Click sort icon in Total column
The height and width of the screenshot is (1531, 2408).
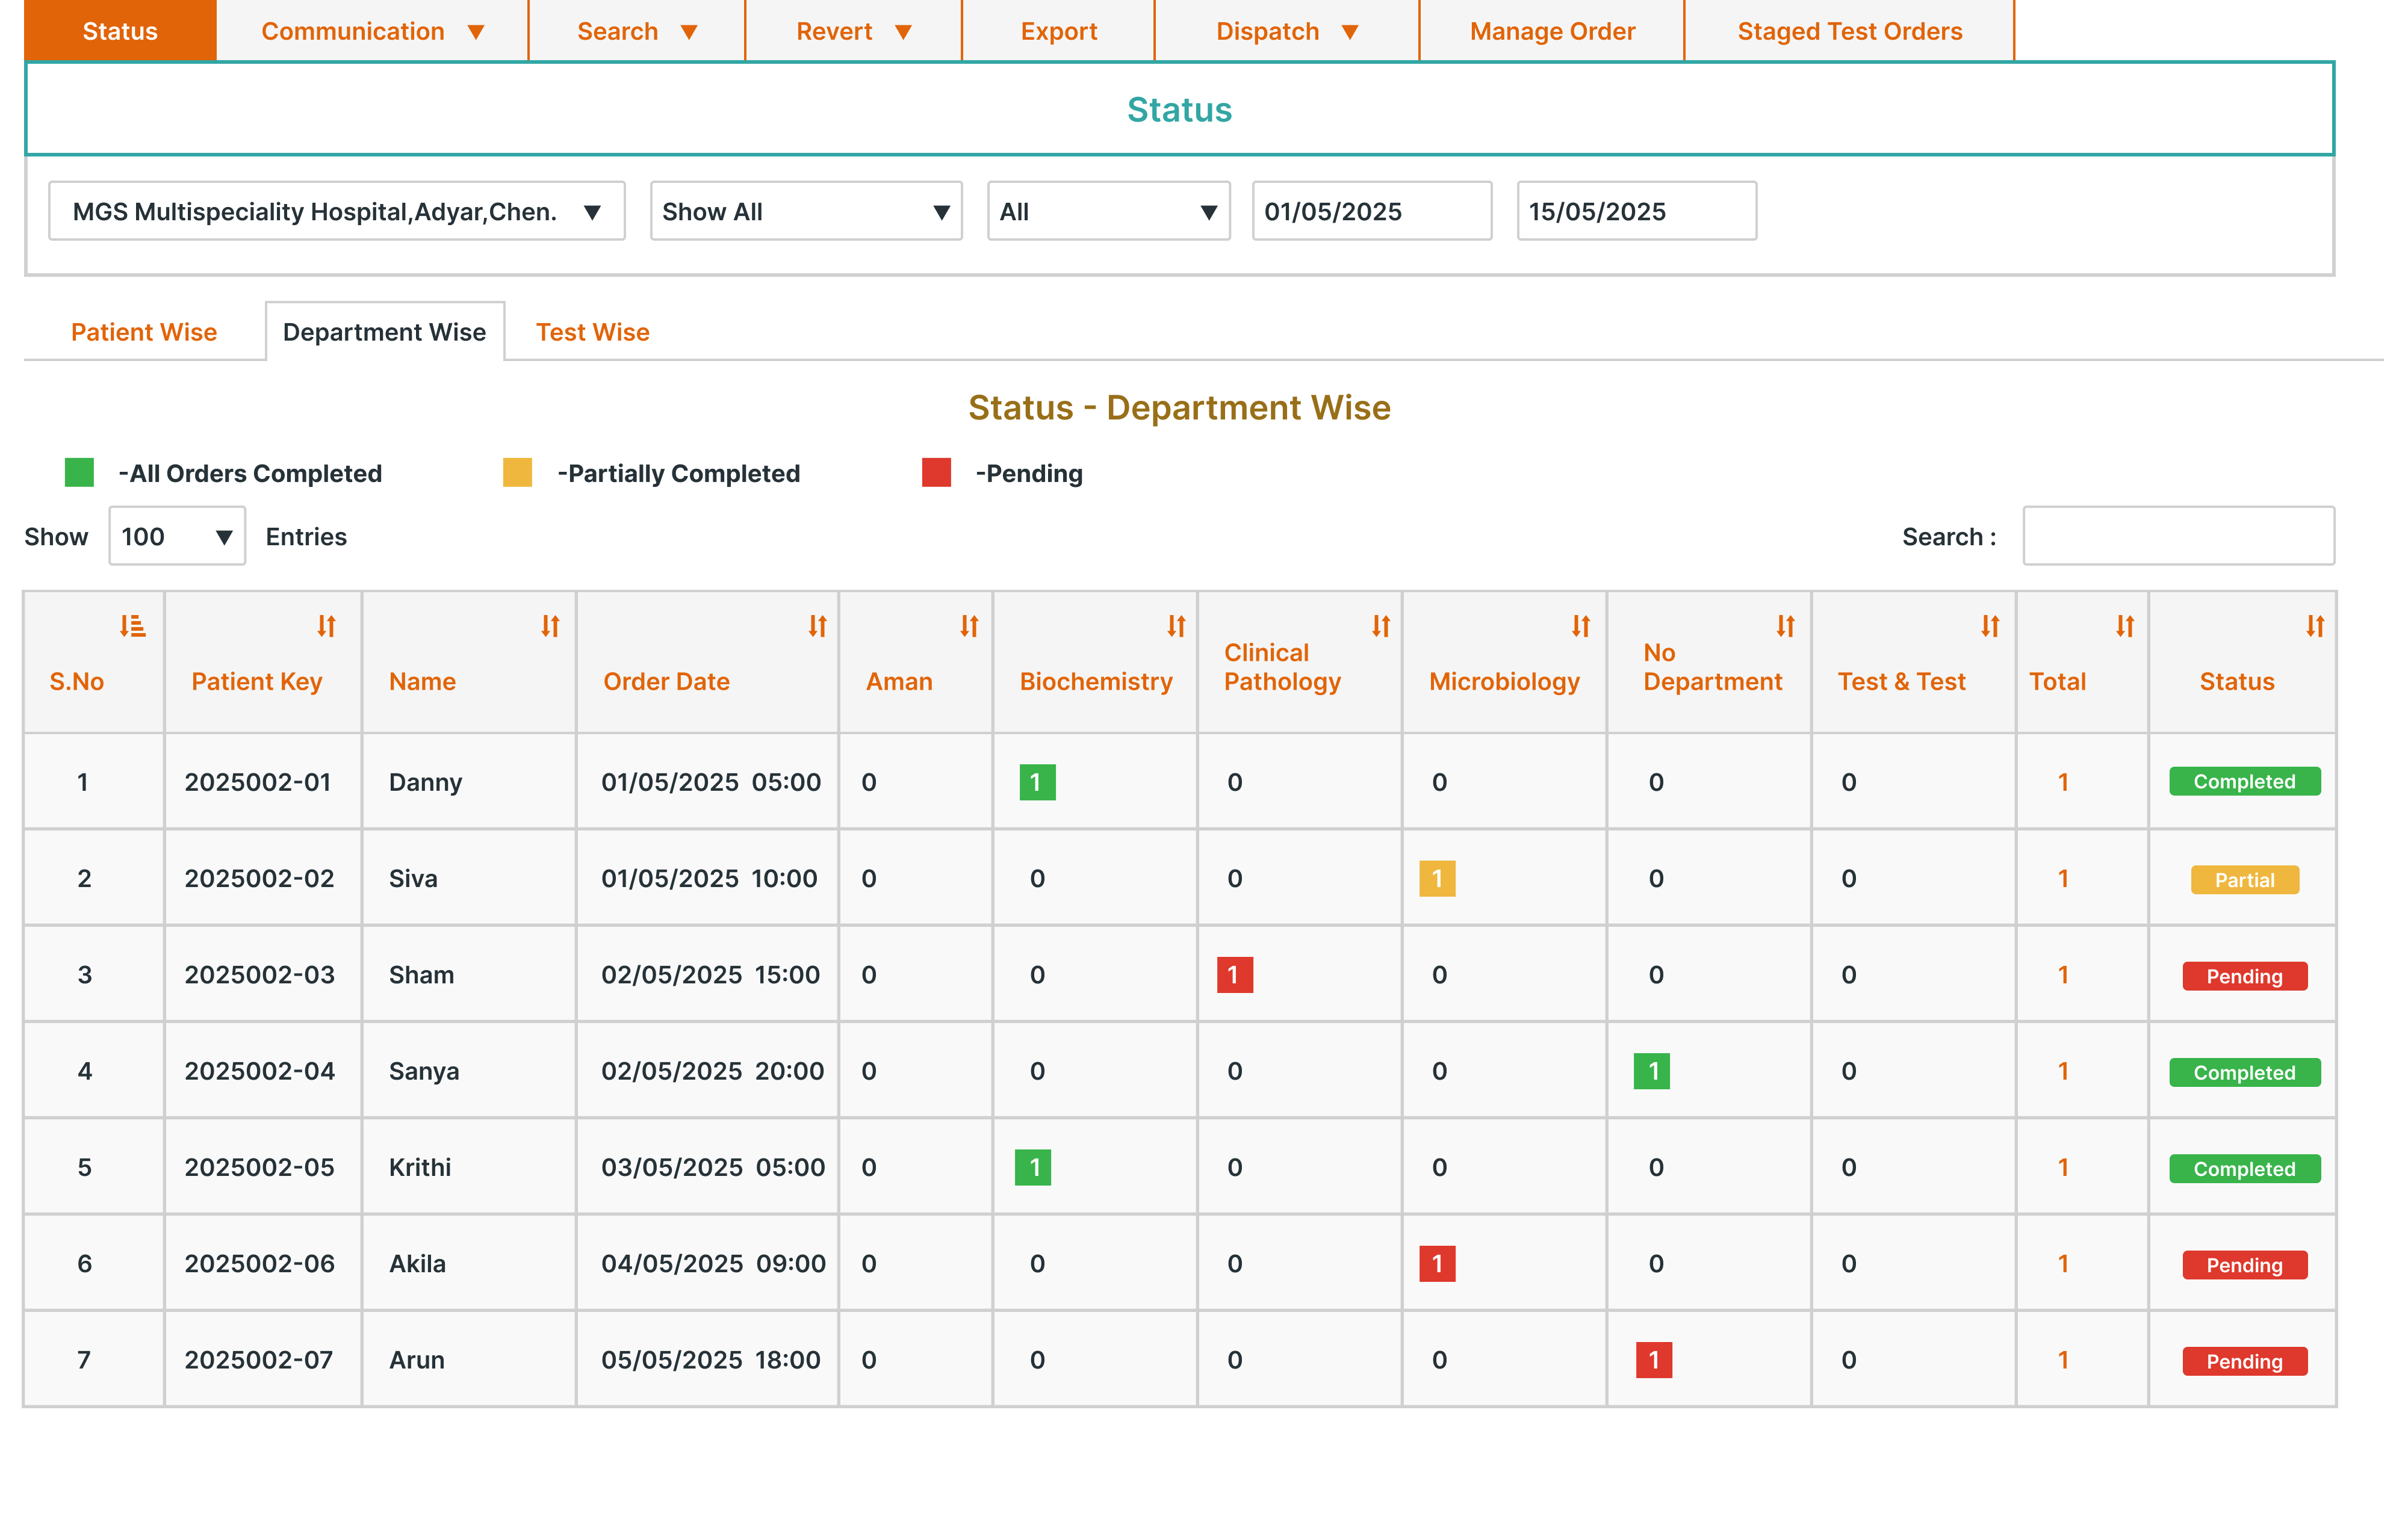(x=2125, y=626)
